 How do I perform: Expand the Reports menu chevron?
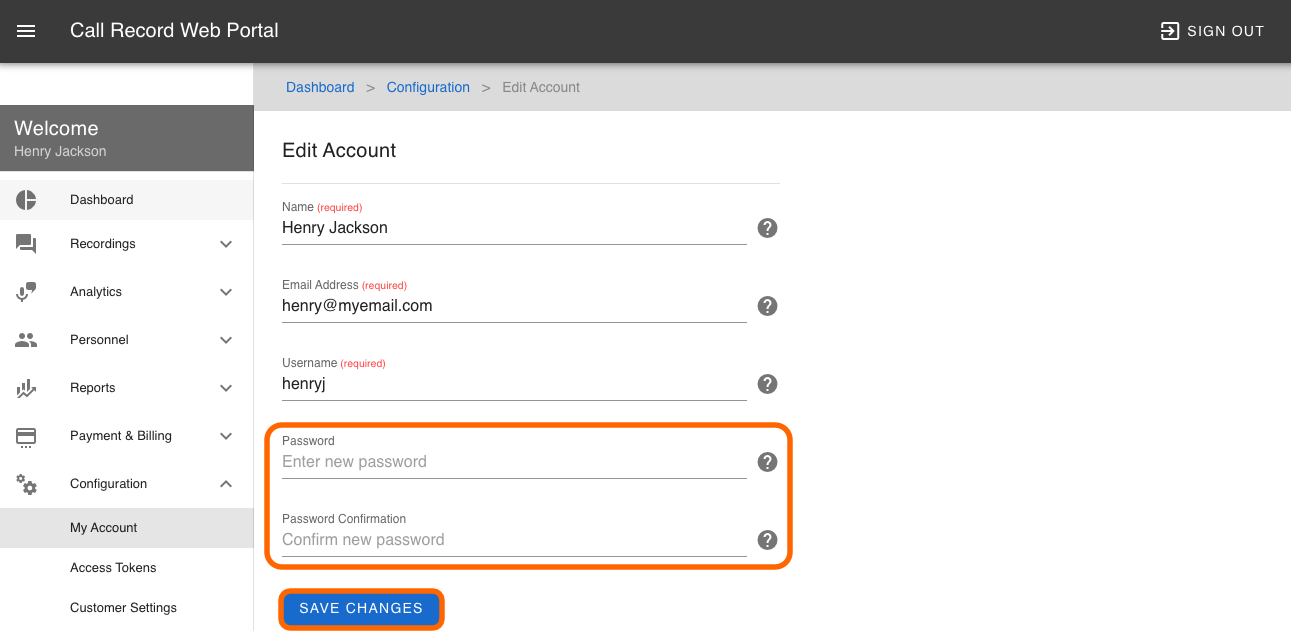point(226,388)
